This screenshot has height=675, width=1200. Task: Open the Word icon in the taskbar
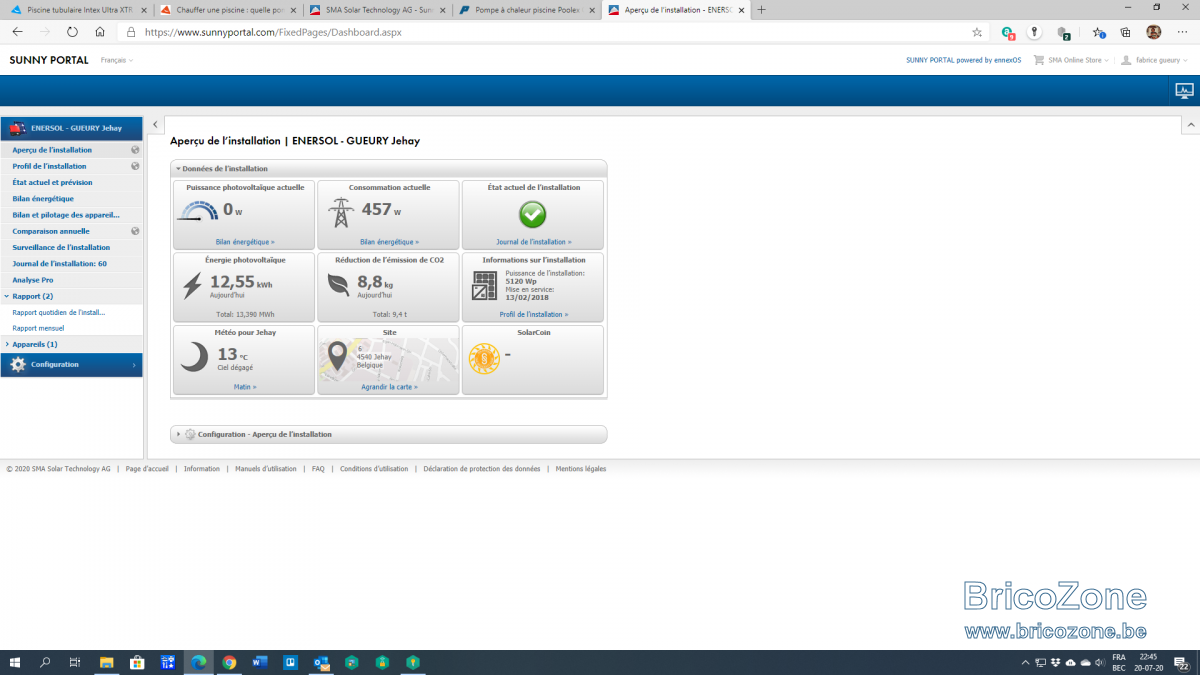(x=260, y=662)
